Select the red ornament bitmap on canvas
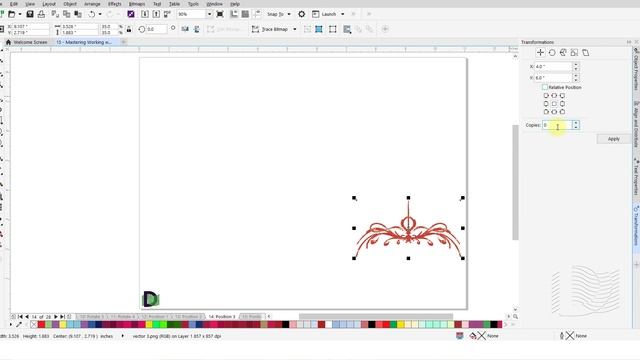Viewport: 640px width, 360px height. pyautogui.click(x=408, y=229)
